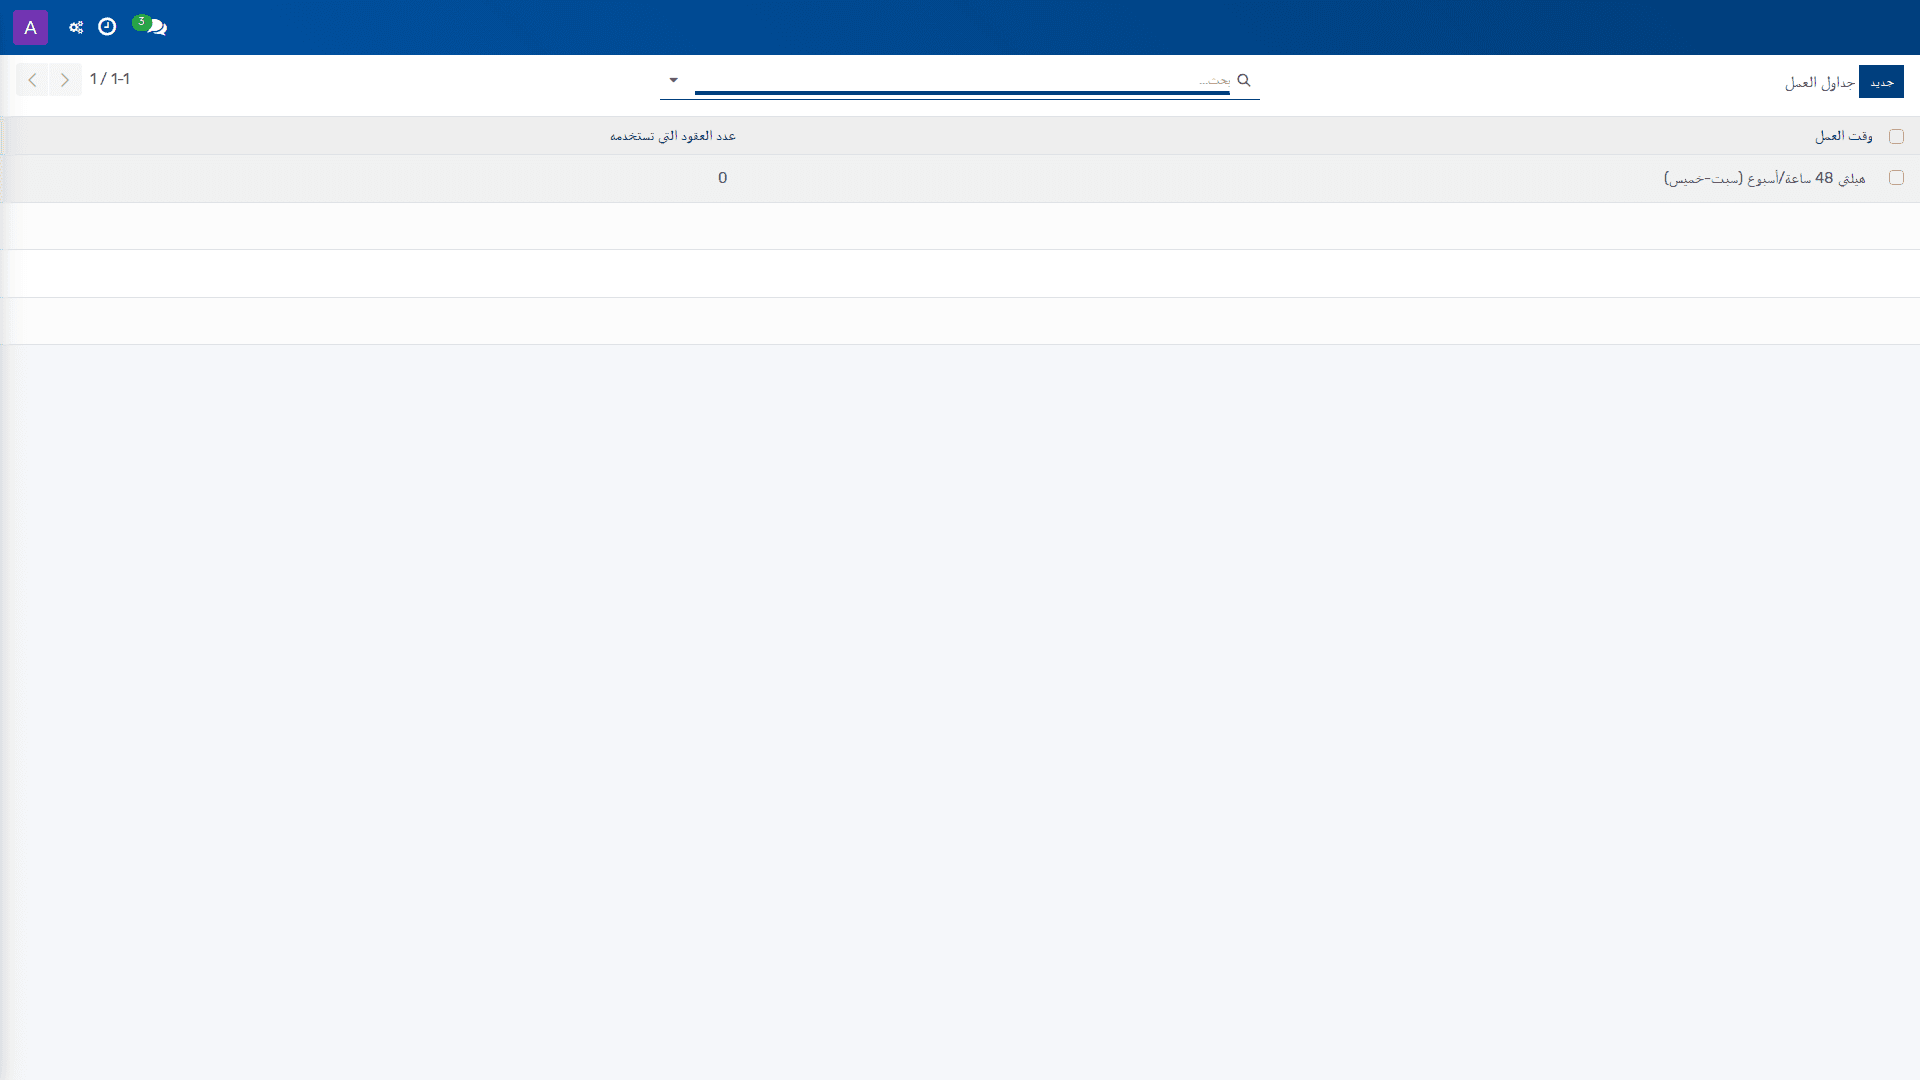Click the 'جديد' new button
Viewport: 1920px width, 1080px height.
[x=1881, y=82]
